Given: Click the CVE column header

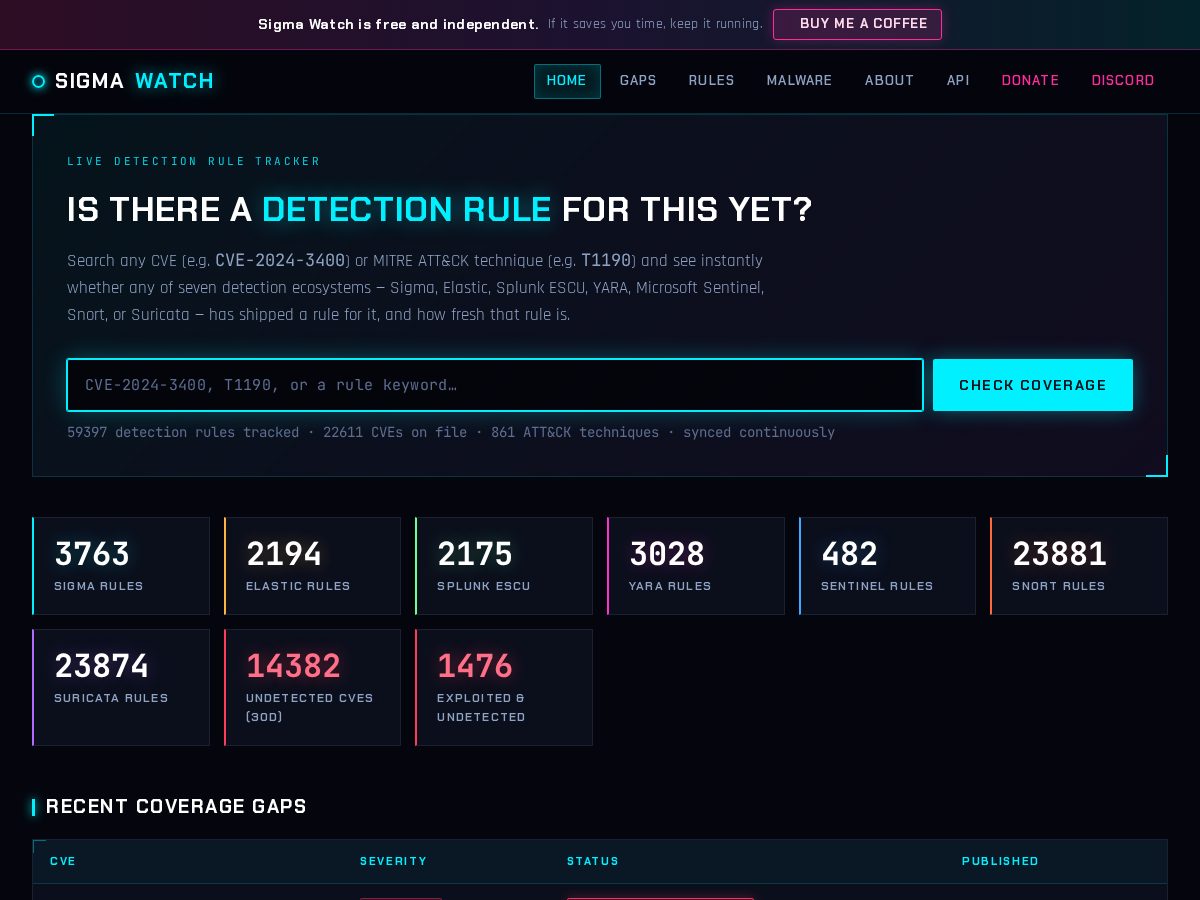Looking at the screenshot, I should tap(63, 861).
